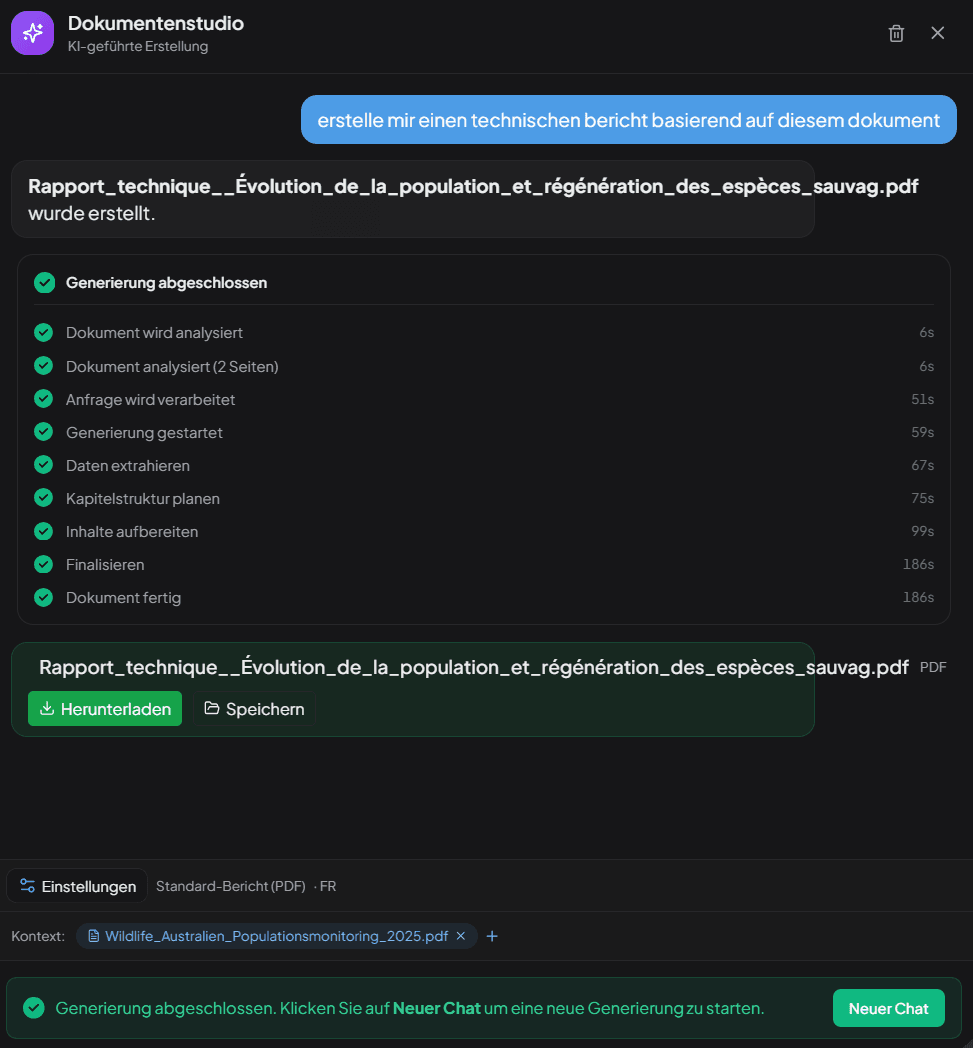
Task: Click the download icon inside the Herunterladen button
Action: pos(47,708)
